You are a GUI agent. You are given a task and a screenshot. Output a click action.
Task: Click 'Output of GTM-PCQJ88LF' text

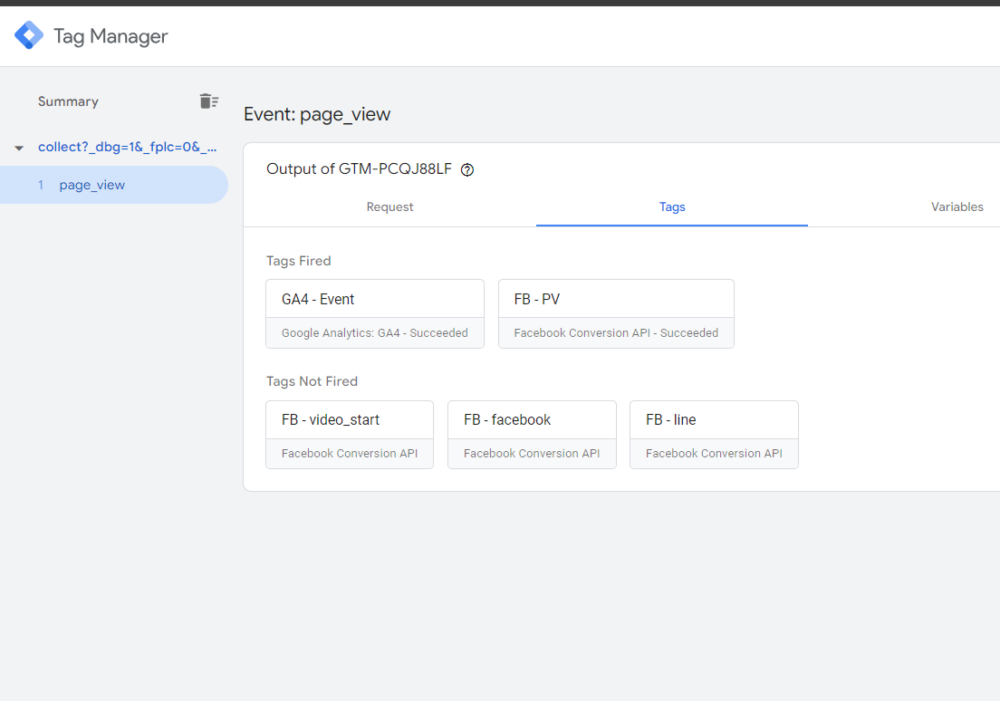pos(359,169)
